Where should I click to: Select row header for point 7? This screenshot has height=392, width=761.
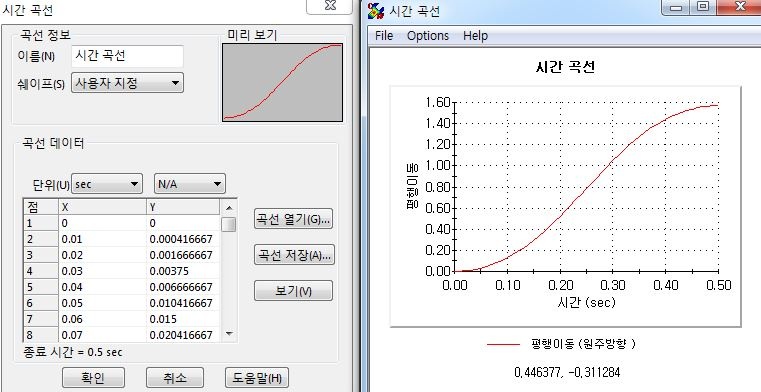pyautogui.click(x=41, y=319)
